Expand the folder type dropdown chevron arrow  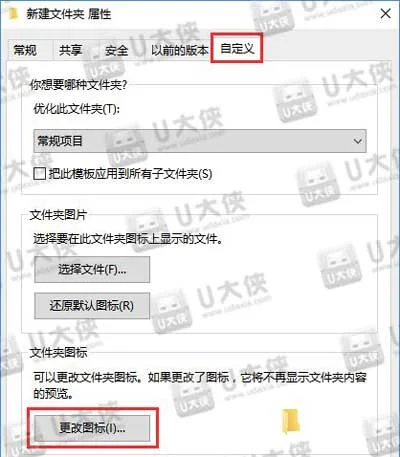pos(357,141)
